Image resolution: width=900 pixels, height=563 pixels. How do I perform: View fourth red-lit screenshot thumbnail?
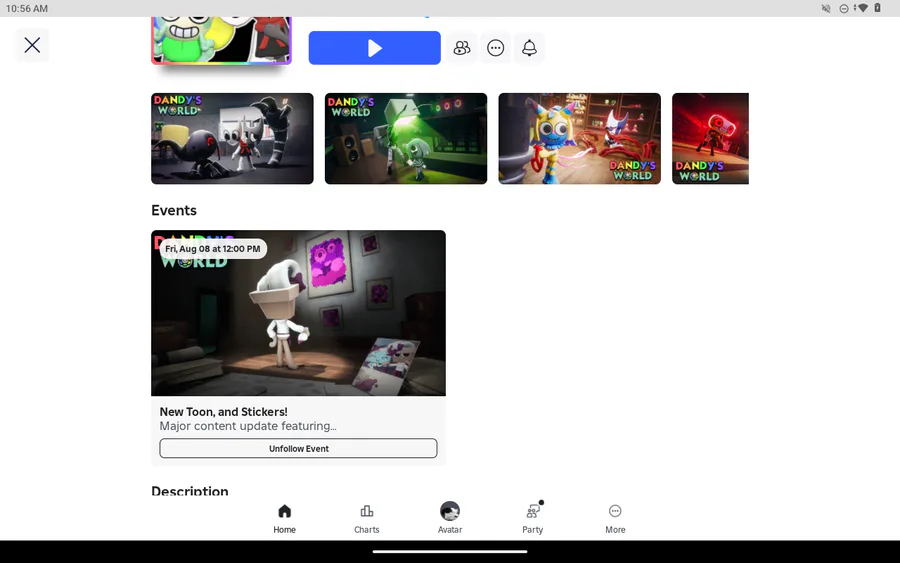tap(711, 138)
